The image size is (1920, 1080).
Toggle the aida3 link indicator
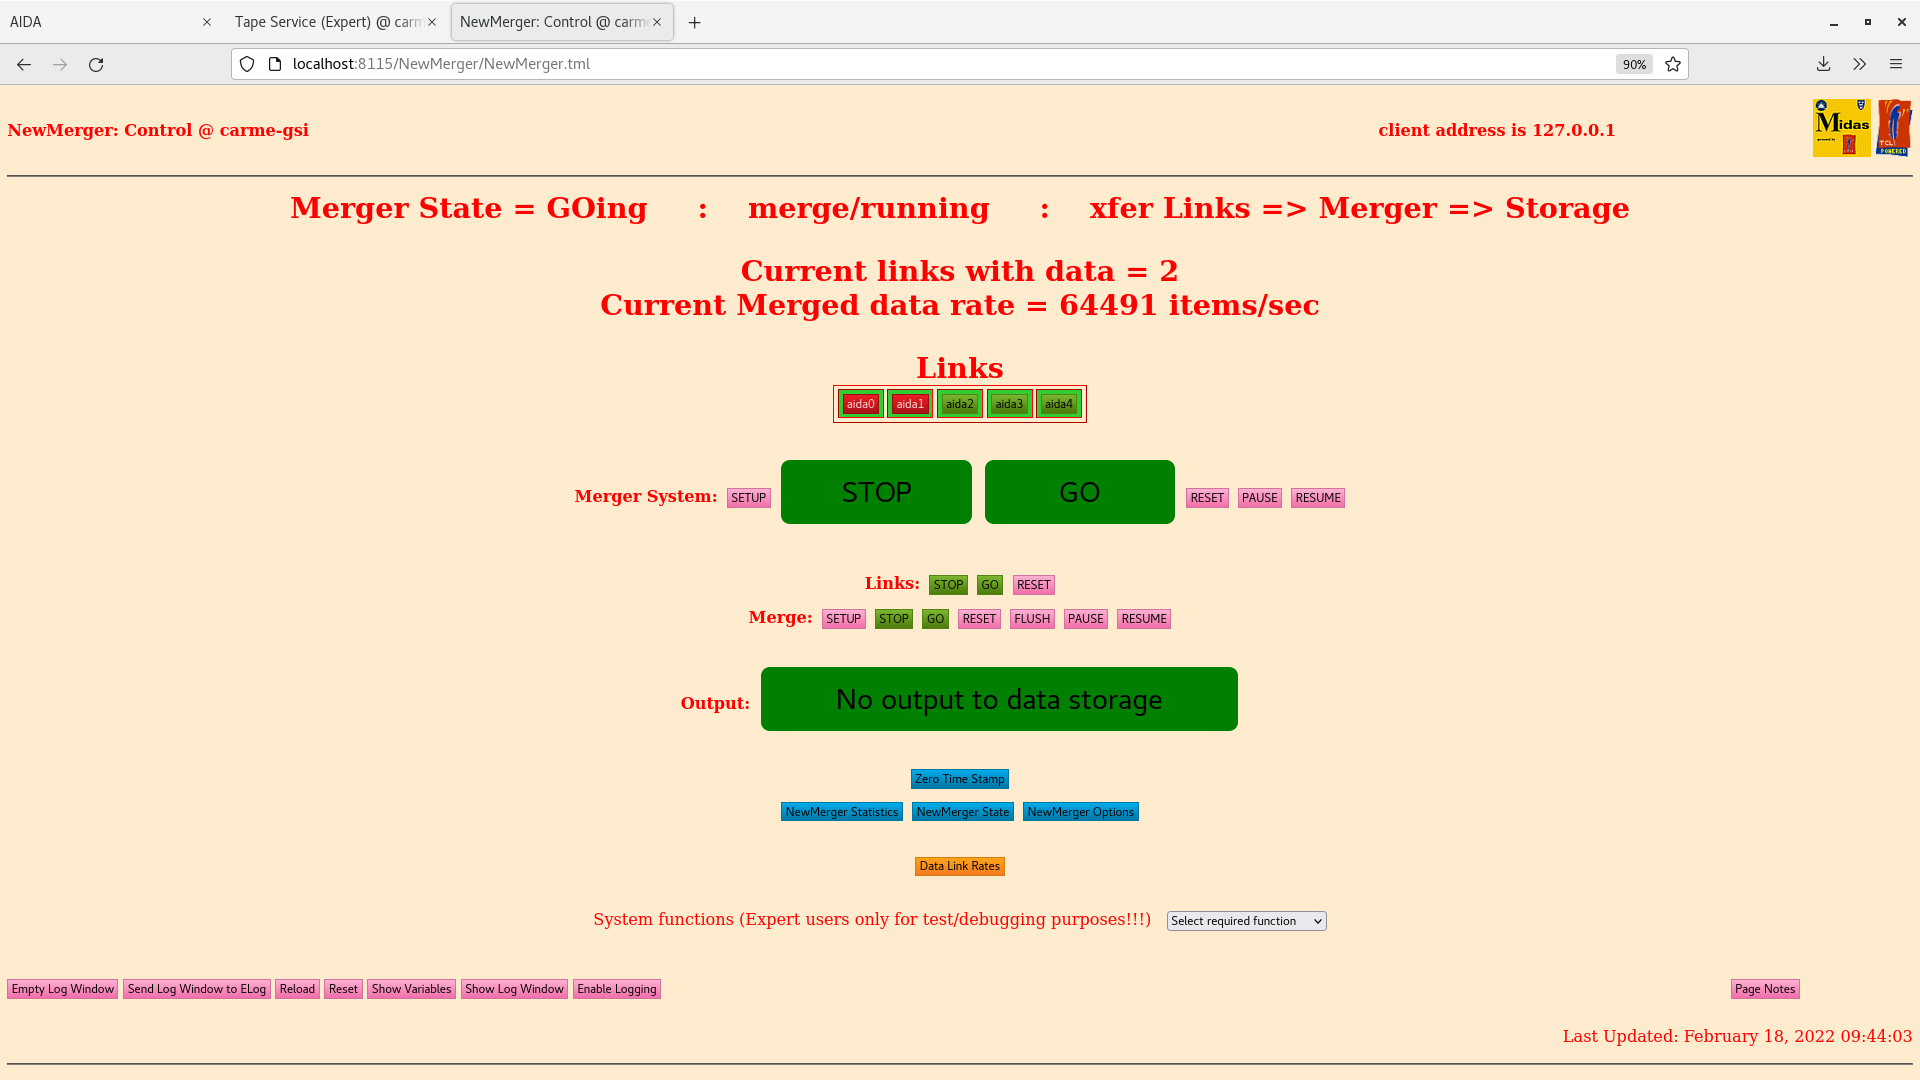[1009, 404]
